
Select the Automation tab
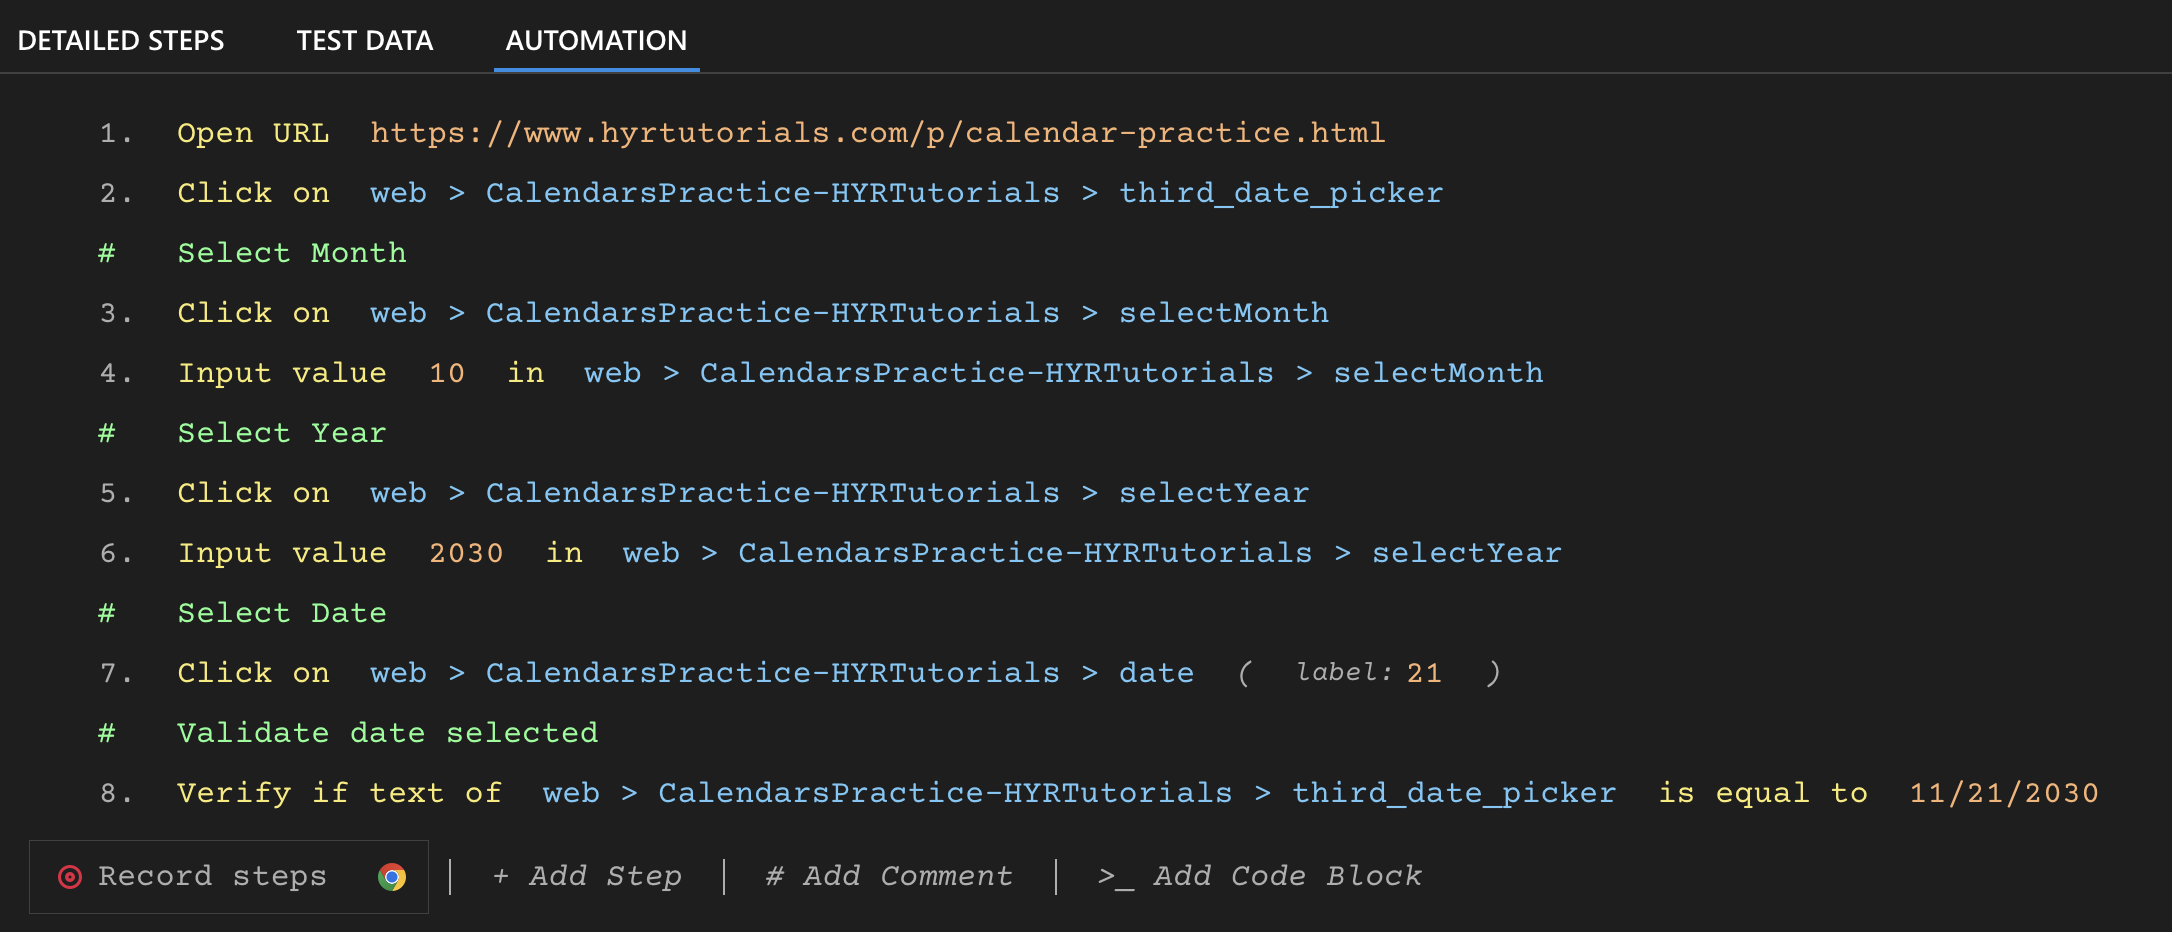pos(596,41)
